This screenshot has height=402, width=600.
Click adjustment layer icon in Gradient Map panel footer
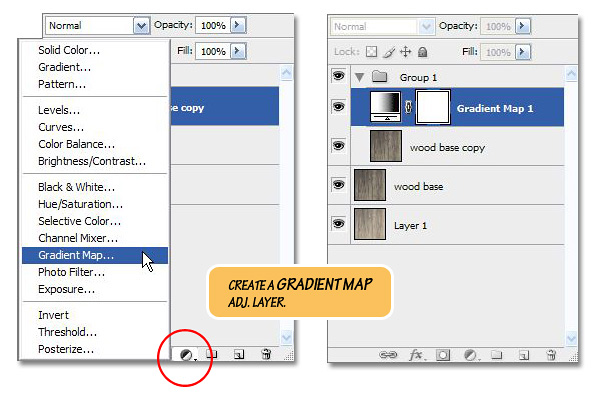470,355
